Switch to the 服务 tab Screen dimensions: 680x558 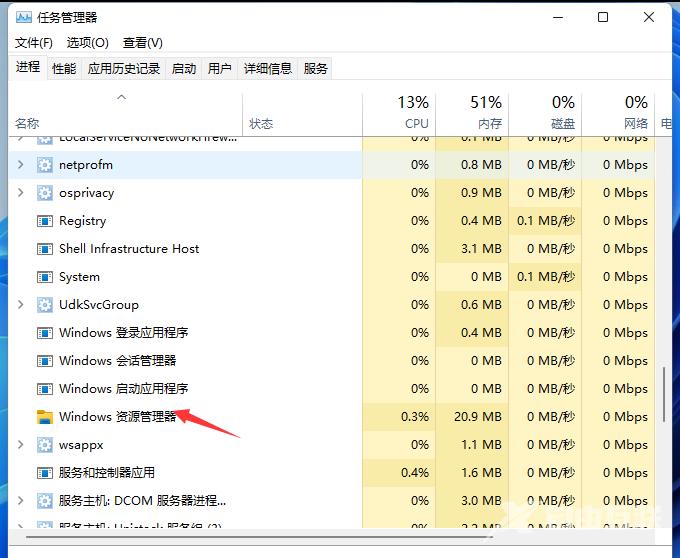pos(315,69)
